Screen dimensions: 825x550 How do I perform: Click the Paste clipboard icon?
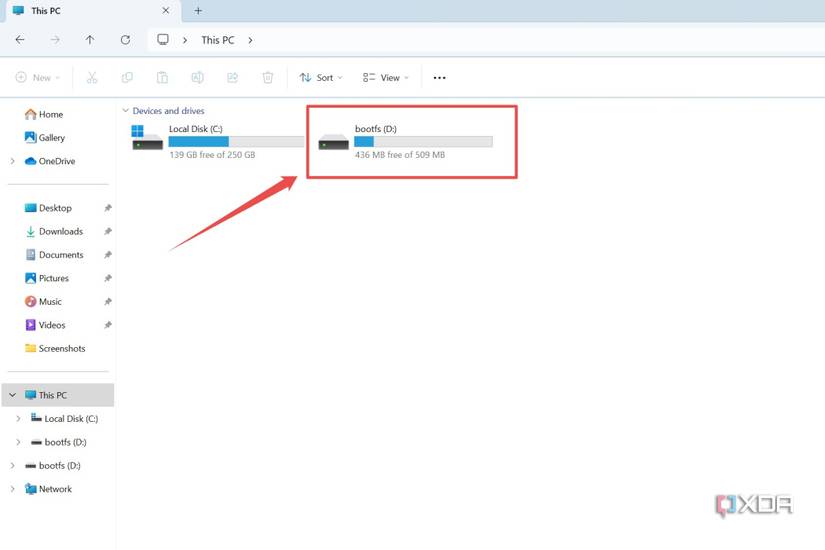click(x=162, y=78)
